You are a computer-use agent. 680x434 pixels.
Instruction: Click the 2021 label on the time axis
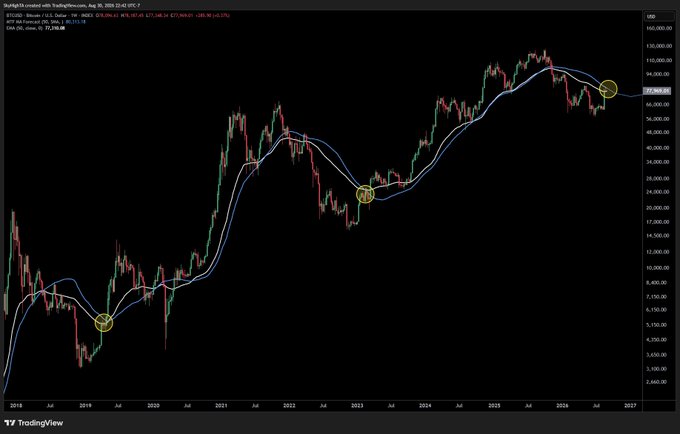[x=221, y=406]
